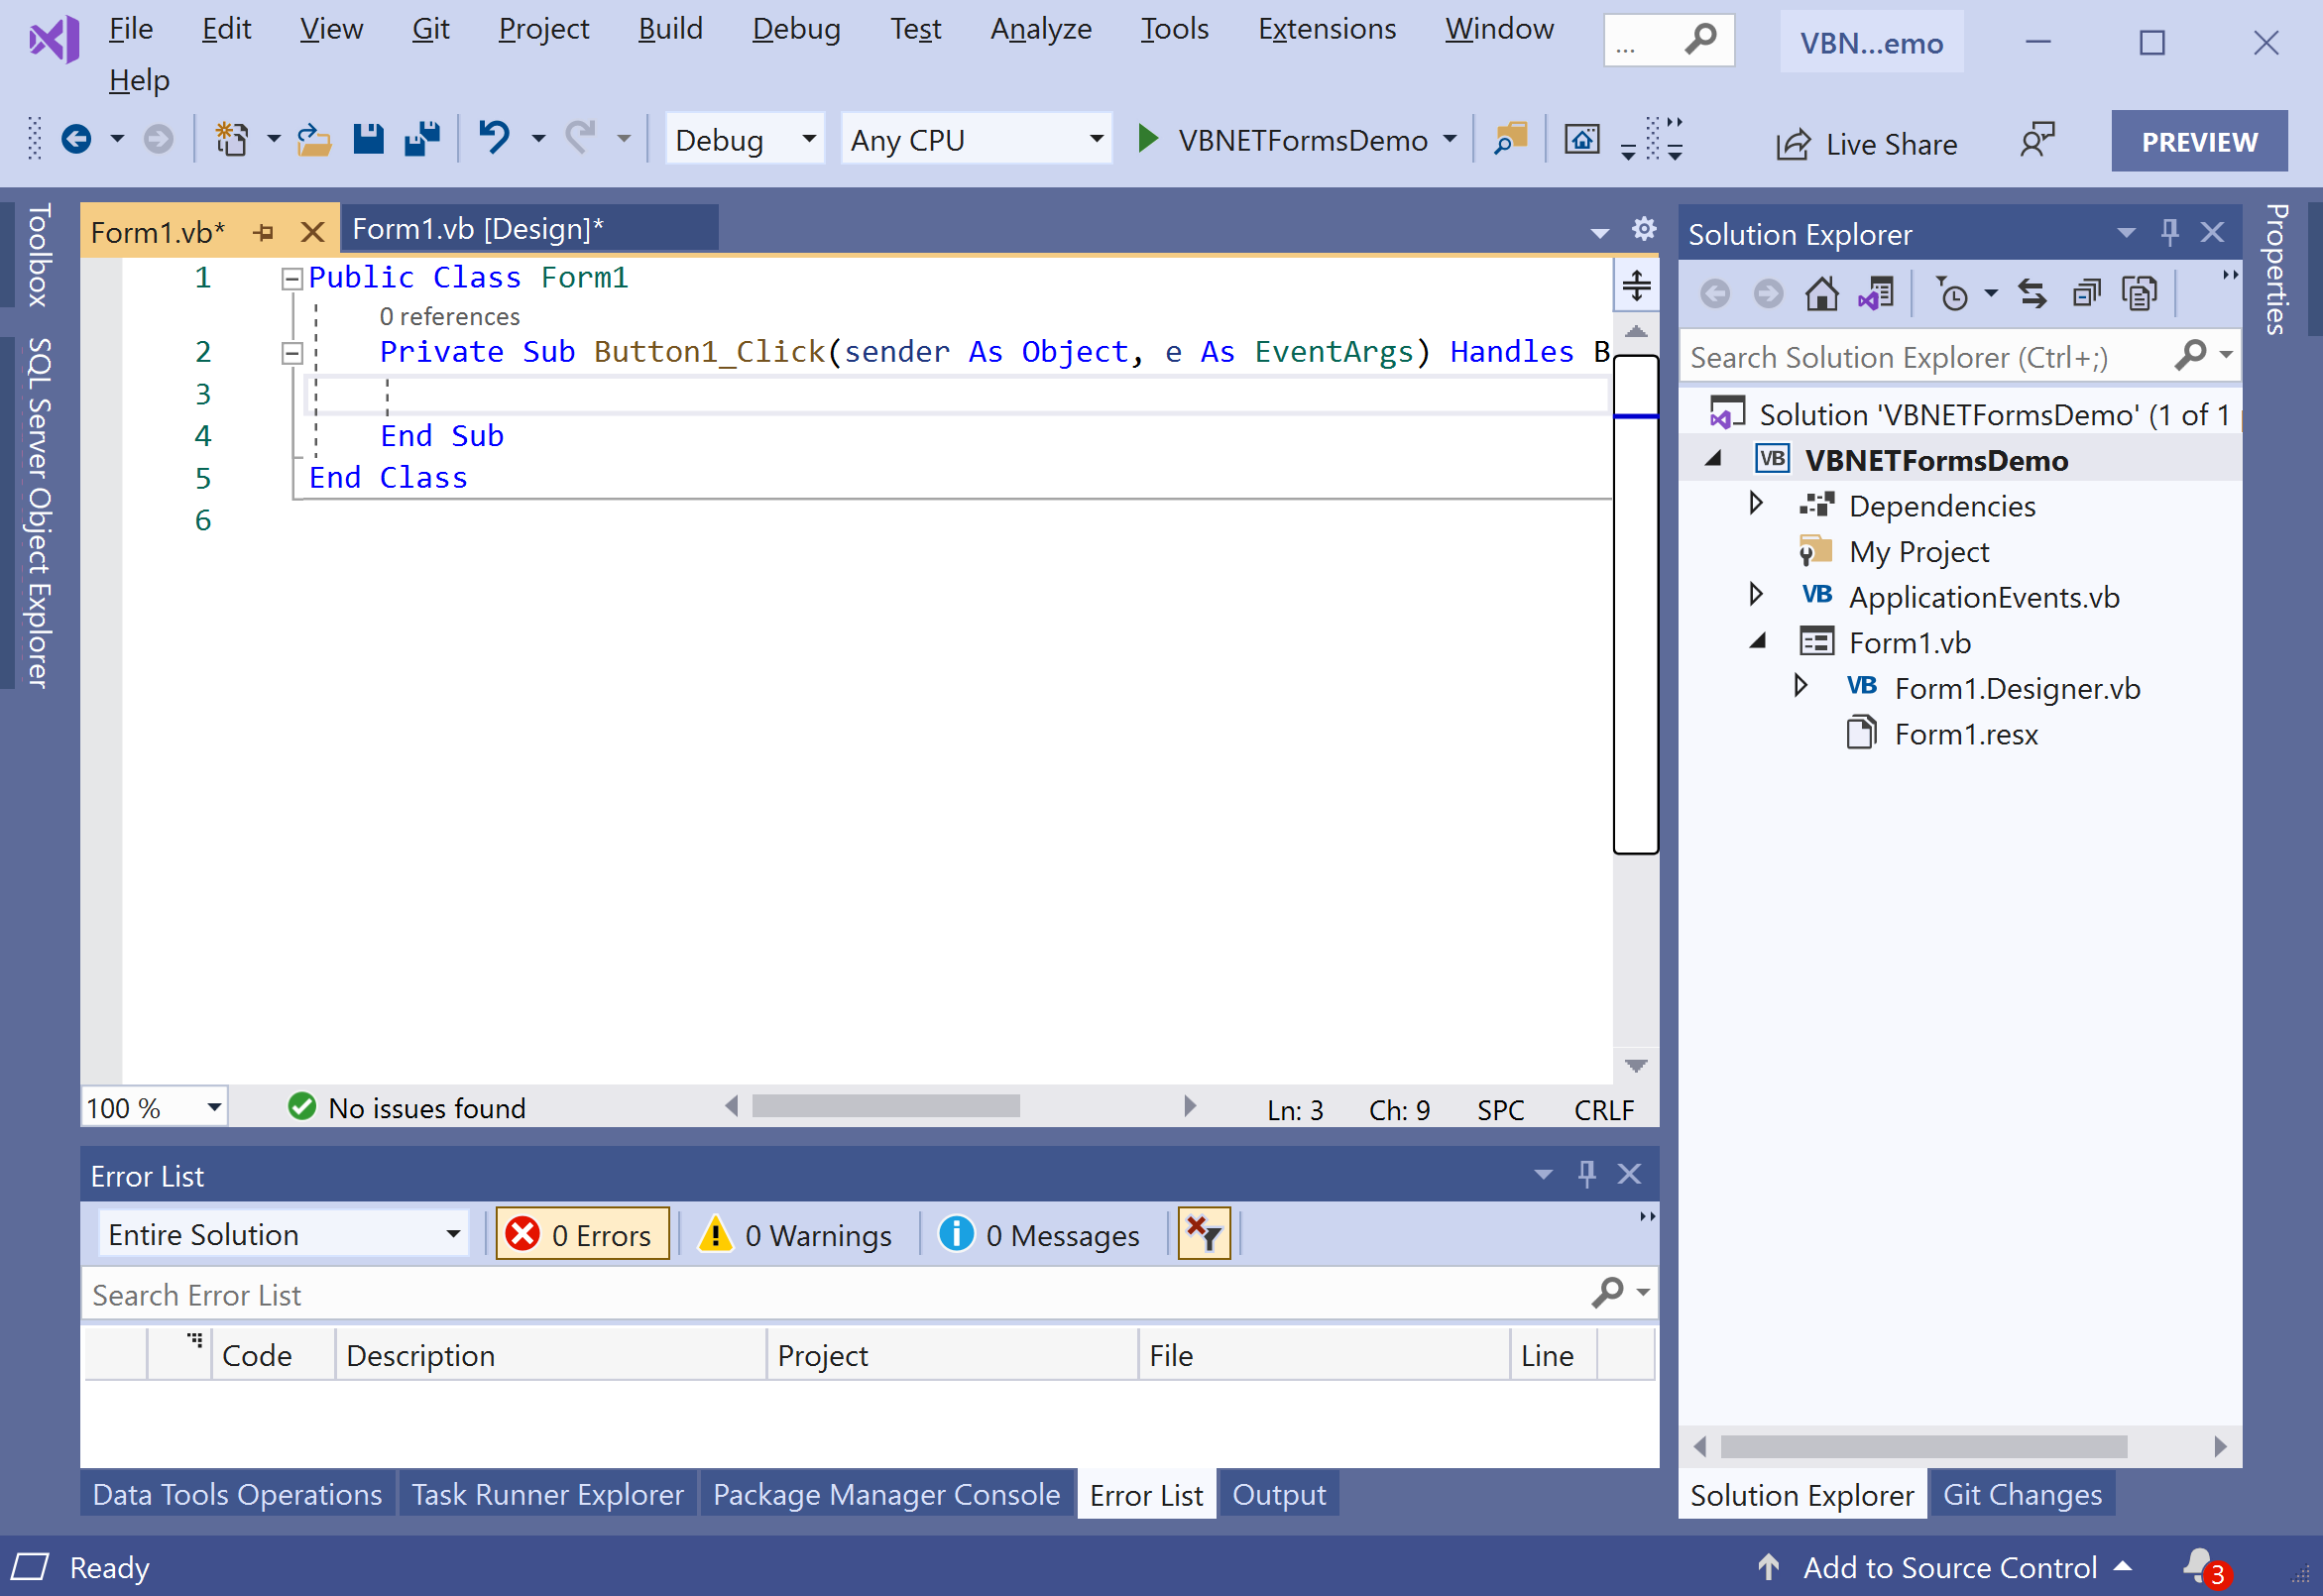Click the editor horizontal scrollbar thumb
The width and height of the screenshot is (2323, 1596).
coord(885,1106)
